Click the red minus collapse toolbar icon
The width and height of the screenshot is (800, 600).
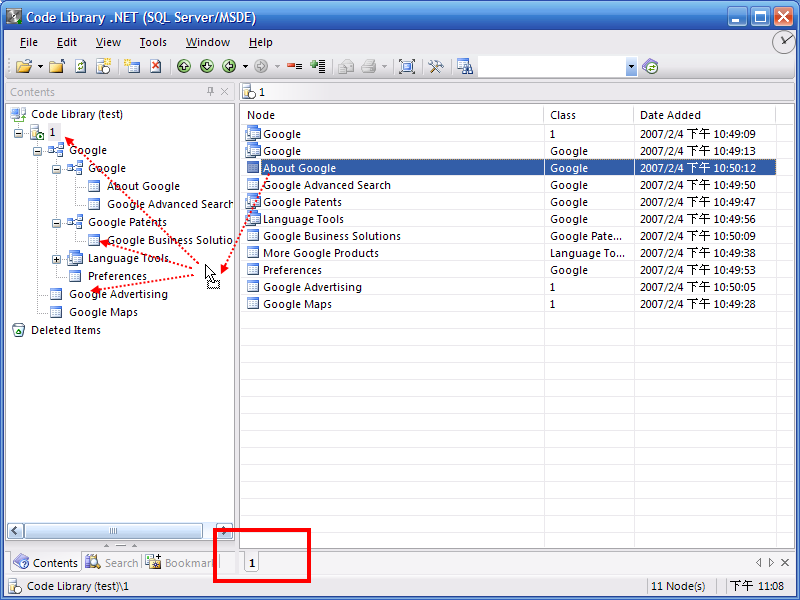[x=294, y=66]
